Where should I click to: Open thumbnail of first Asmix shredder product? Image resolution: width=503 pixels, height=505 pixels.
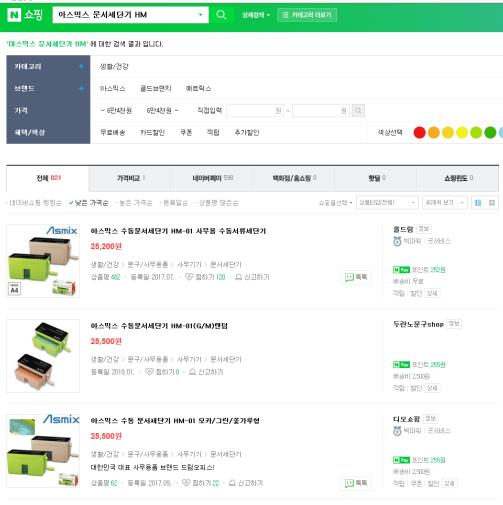(43, 261)
